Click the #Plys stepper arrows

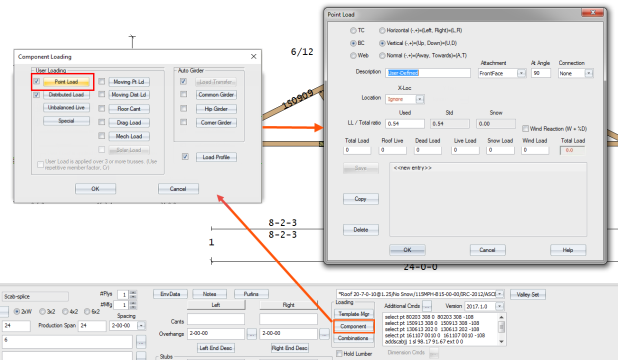133,295
